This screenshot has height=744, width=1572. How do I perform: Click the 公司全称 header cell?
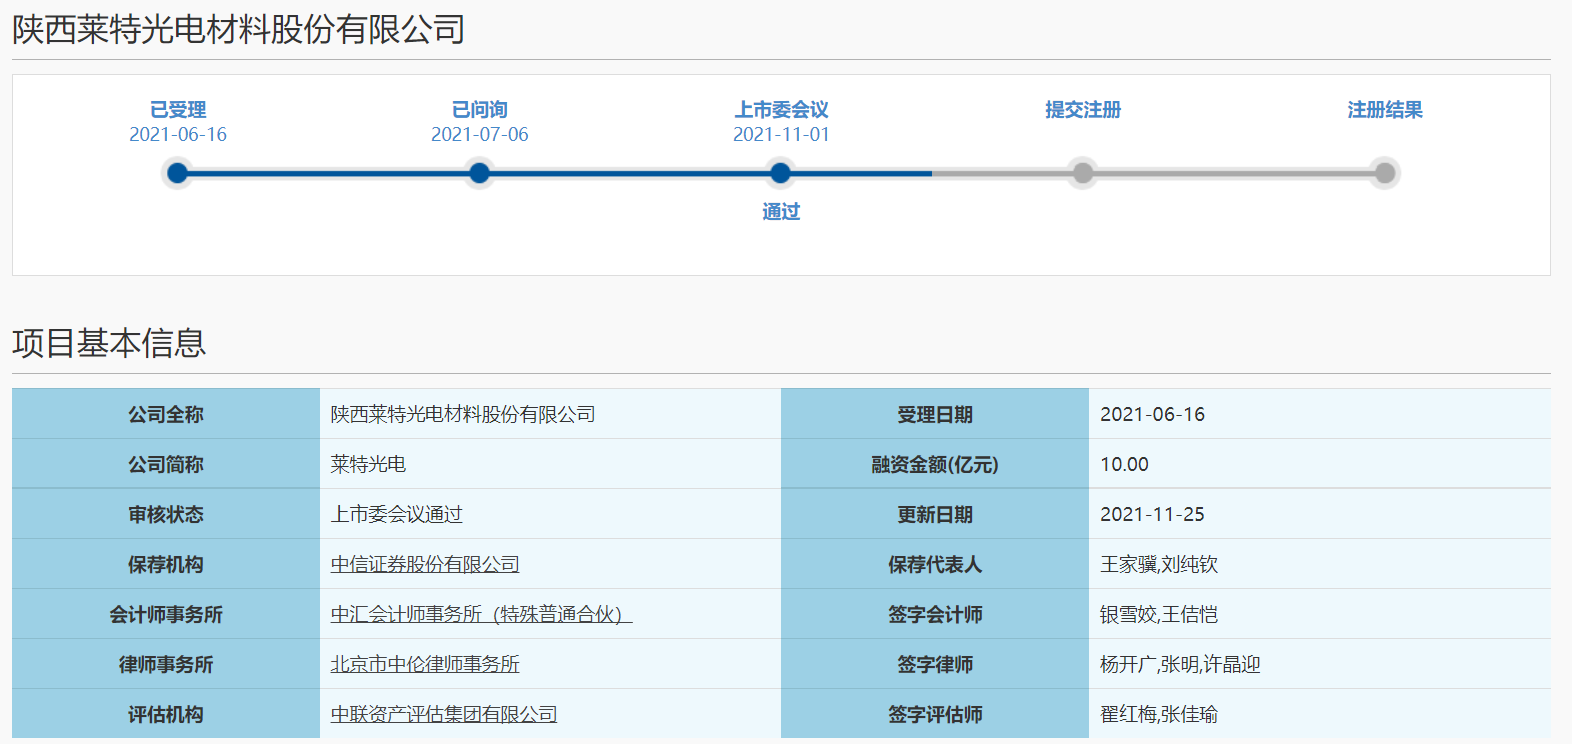pos(166,414)
